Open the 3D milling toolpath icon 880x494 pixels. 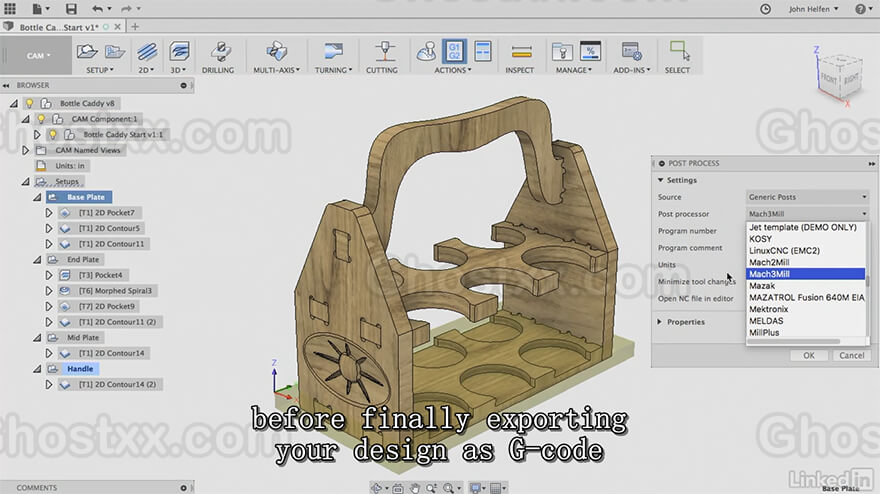(x=179, y=52)
